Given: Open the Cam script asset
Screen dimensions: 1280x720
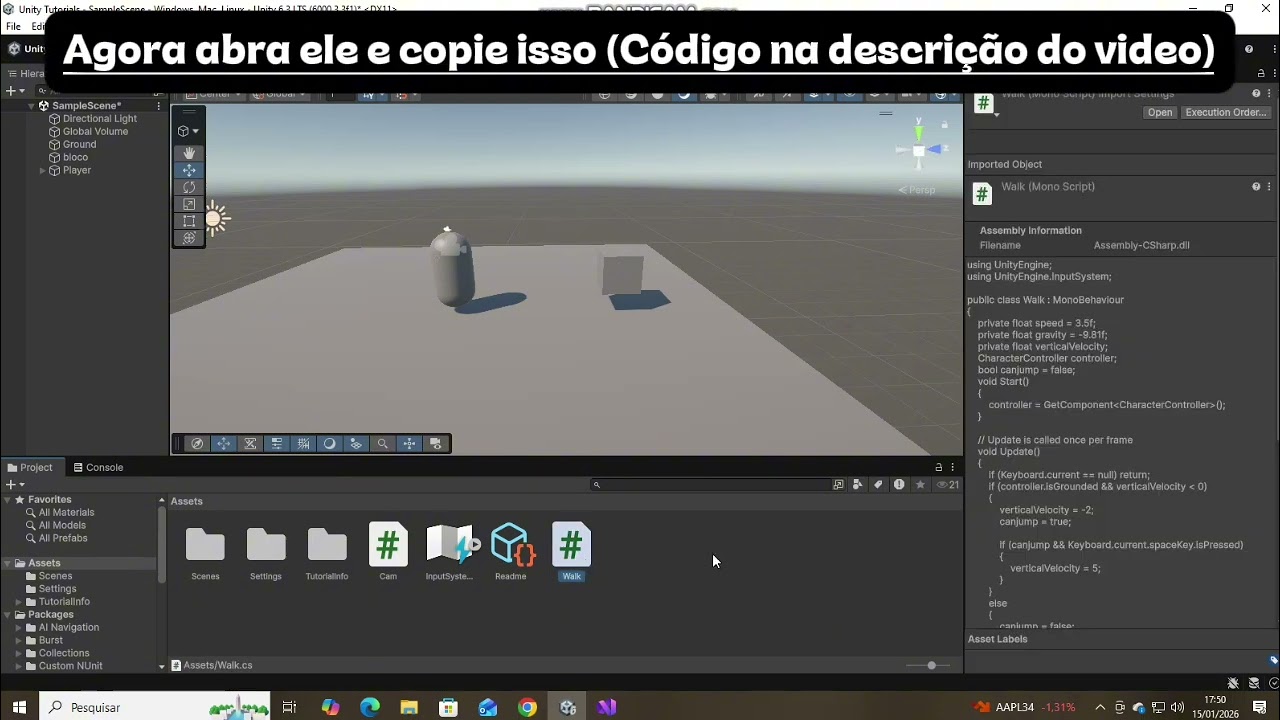Looking at the screenshot, I should pyautogui.click(x=388, y=551).
